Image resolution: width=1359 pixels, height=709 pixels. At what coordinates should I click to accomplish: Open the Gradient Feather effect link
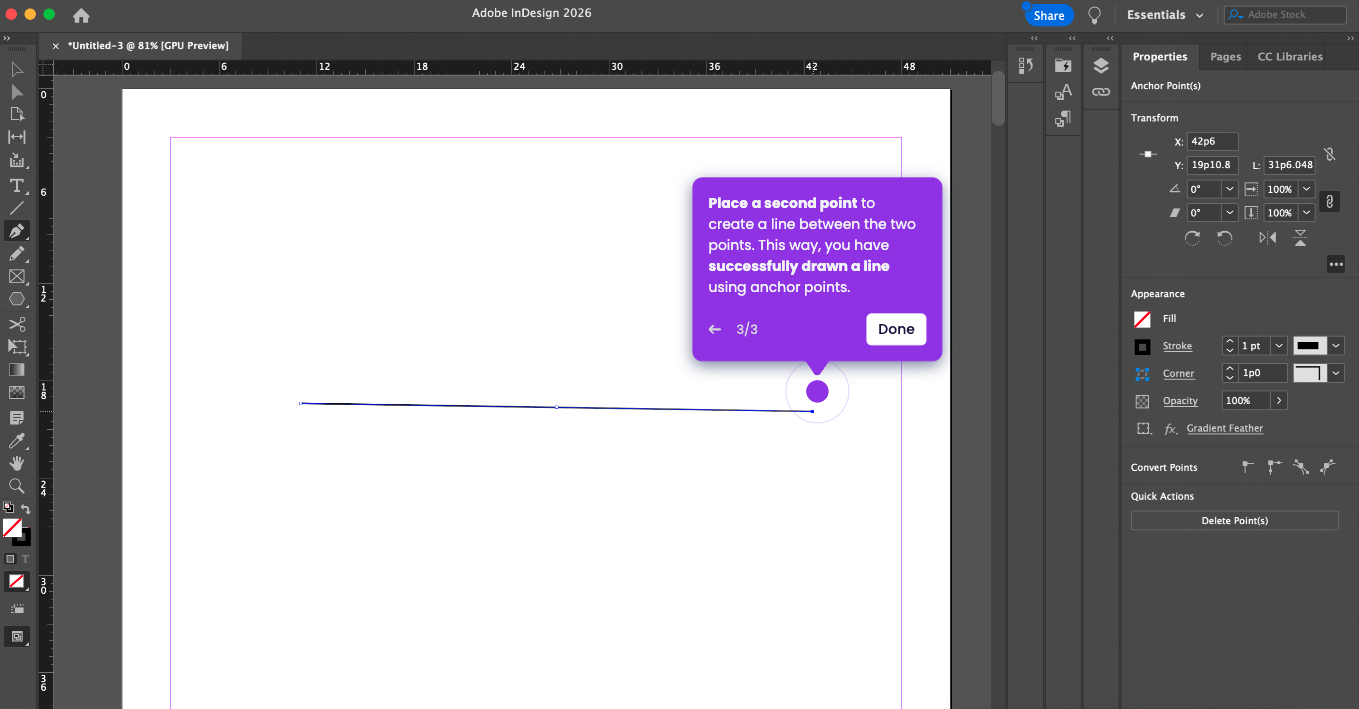[1225, 428]
